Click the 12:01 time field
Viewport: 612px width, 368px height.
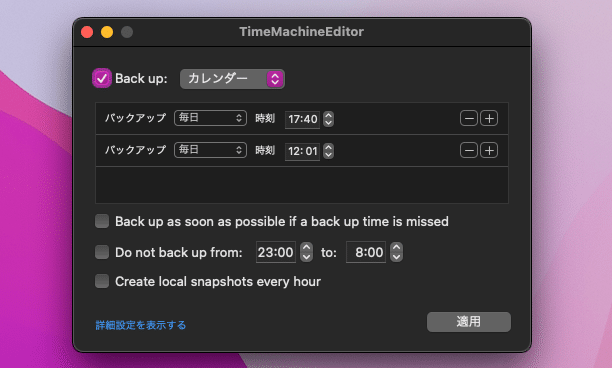coord(302,151)
